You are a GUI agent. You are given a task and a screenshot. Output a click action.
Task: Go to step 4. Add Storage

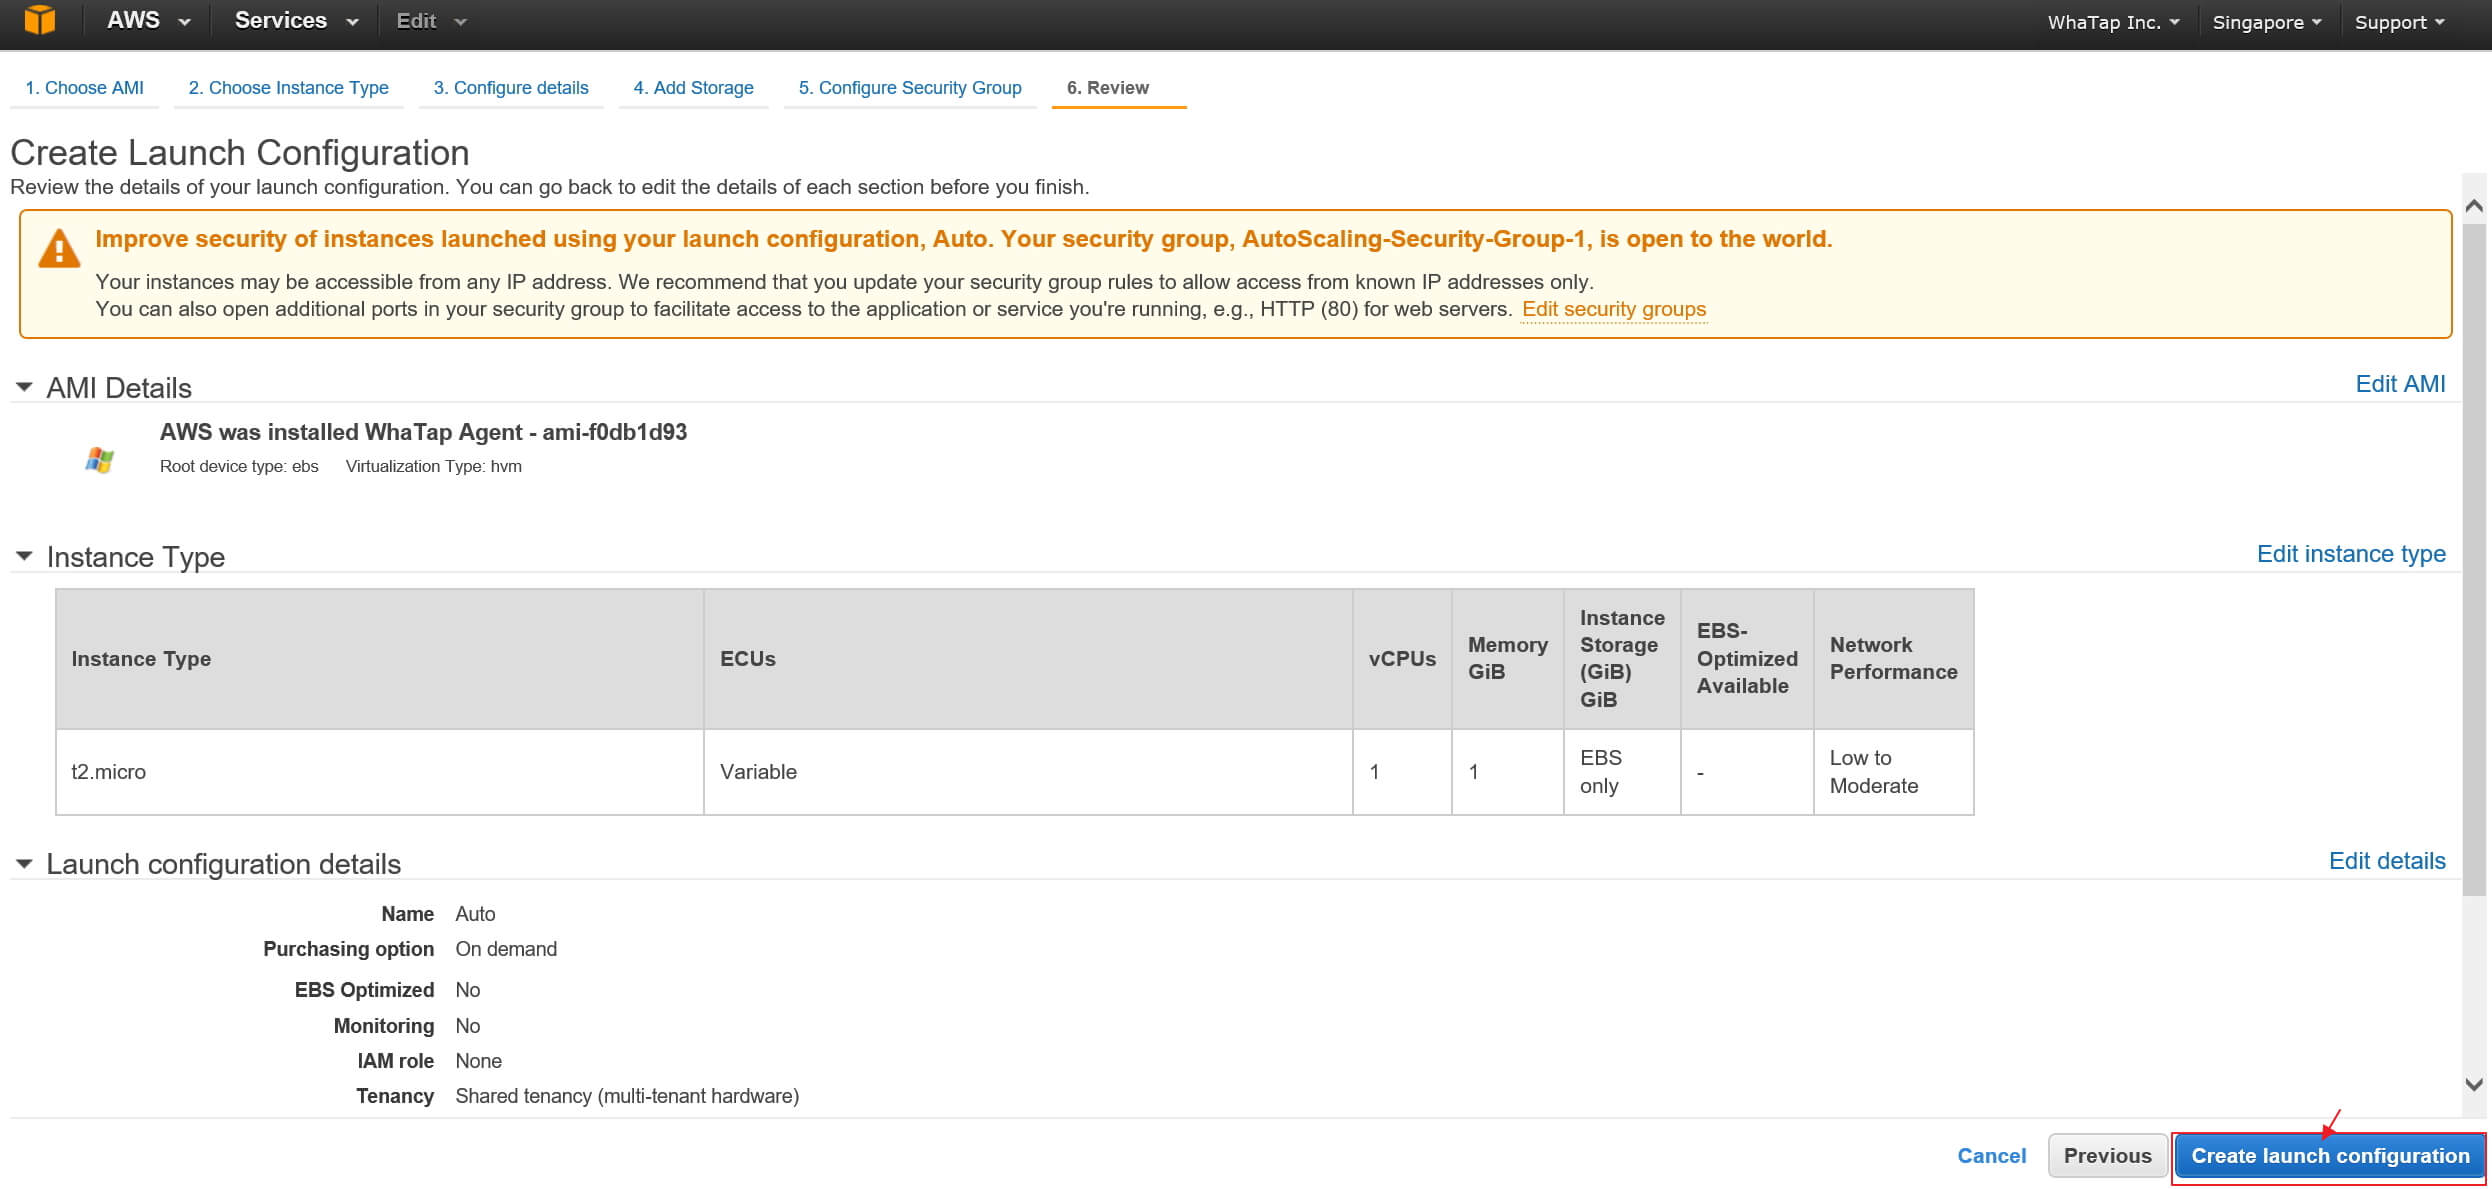tap(693, 88)
